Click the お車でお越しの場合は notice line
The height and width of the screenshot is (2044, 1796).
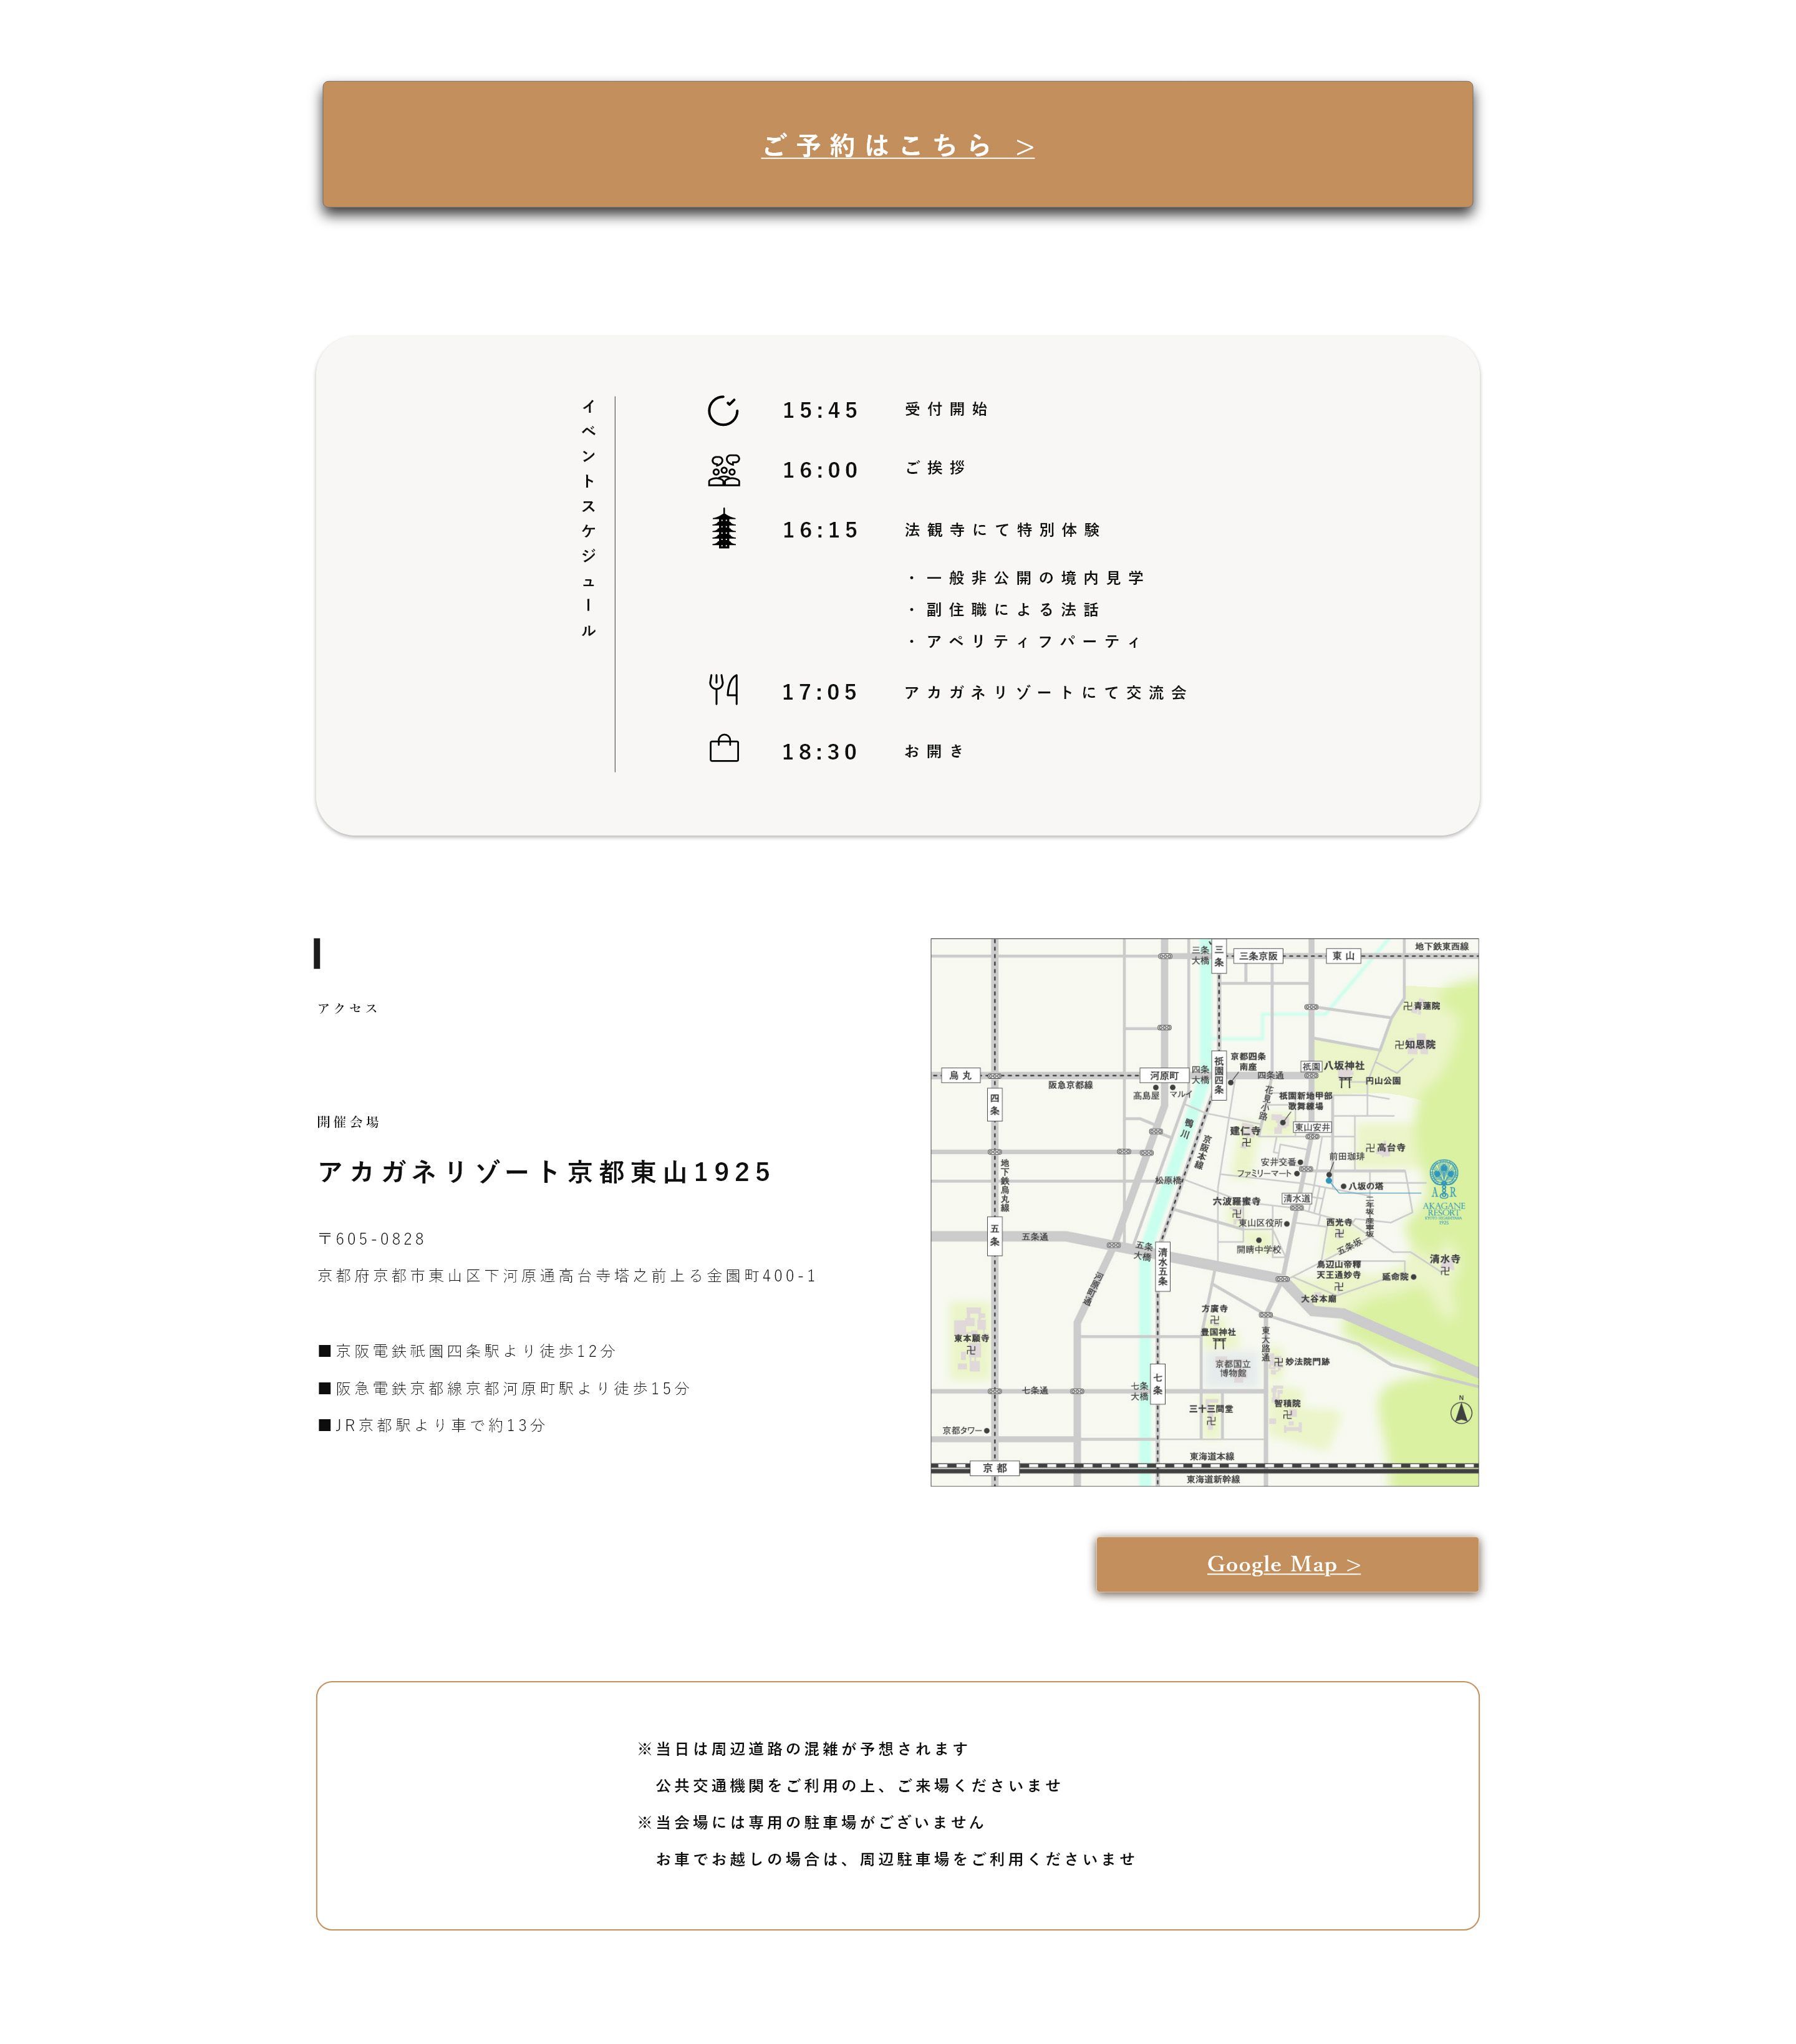point(895,1859)
